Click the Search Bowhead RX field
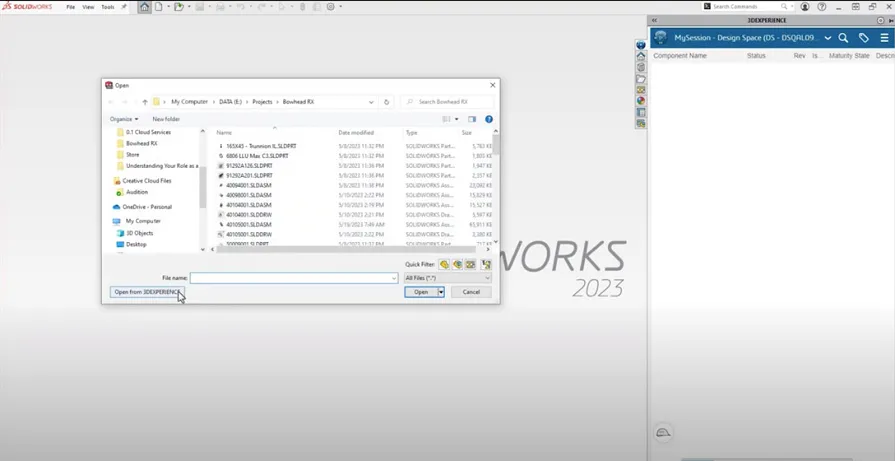This screenshot has width=895, height=461. coord(448,102)
